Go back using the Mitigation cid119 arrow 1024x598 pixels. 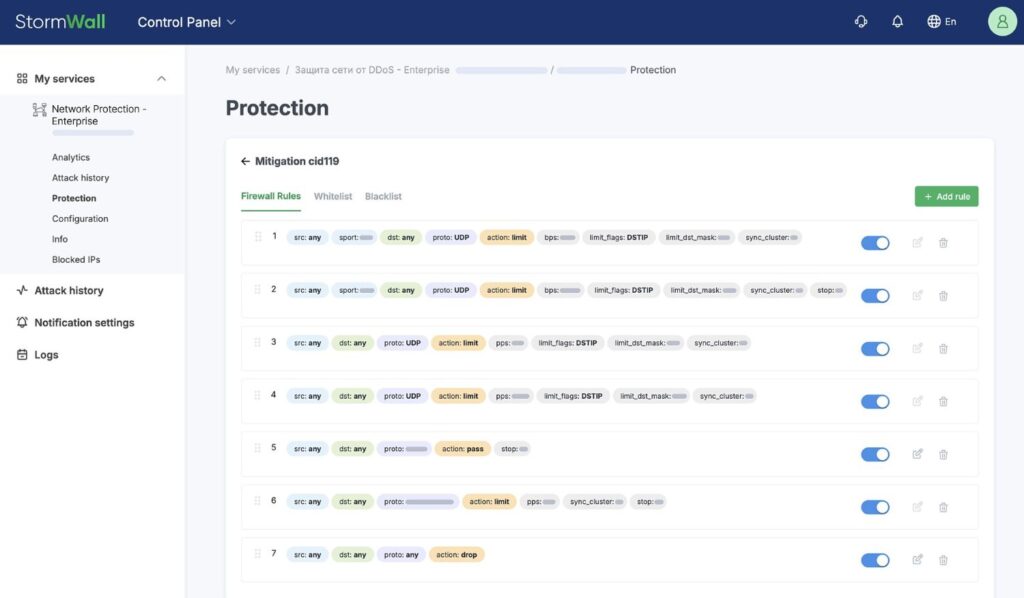coord(244,161)
